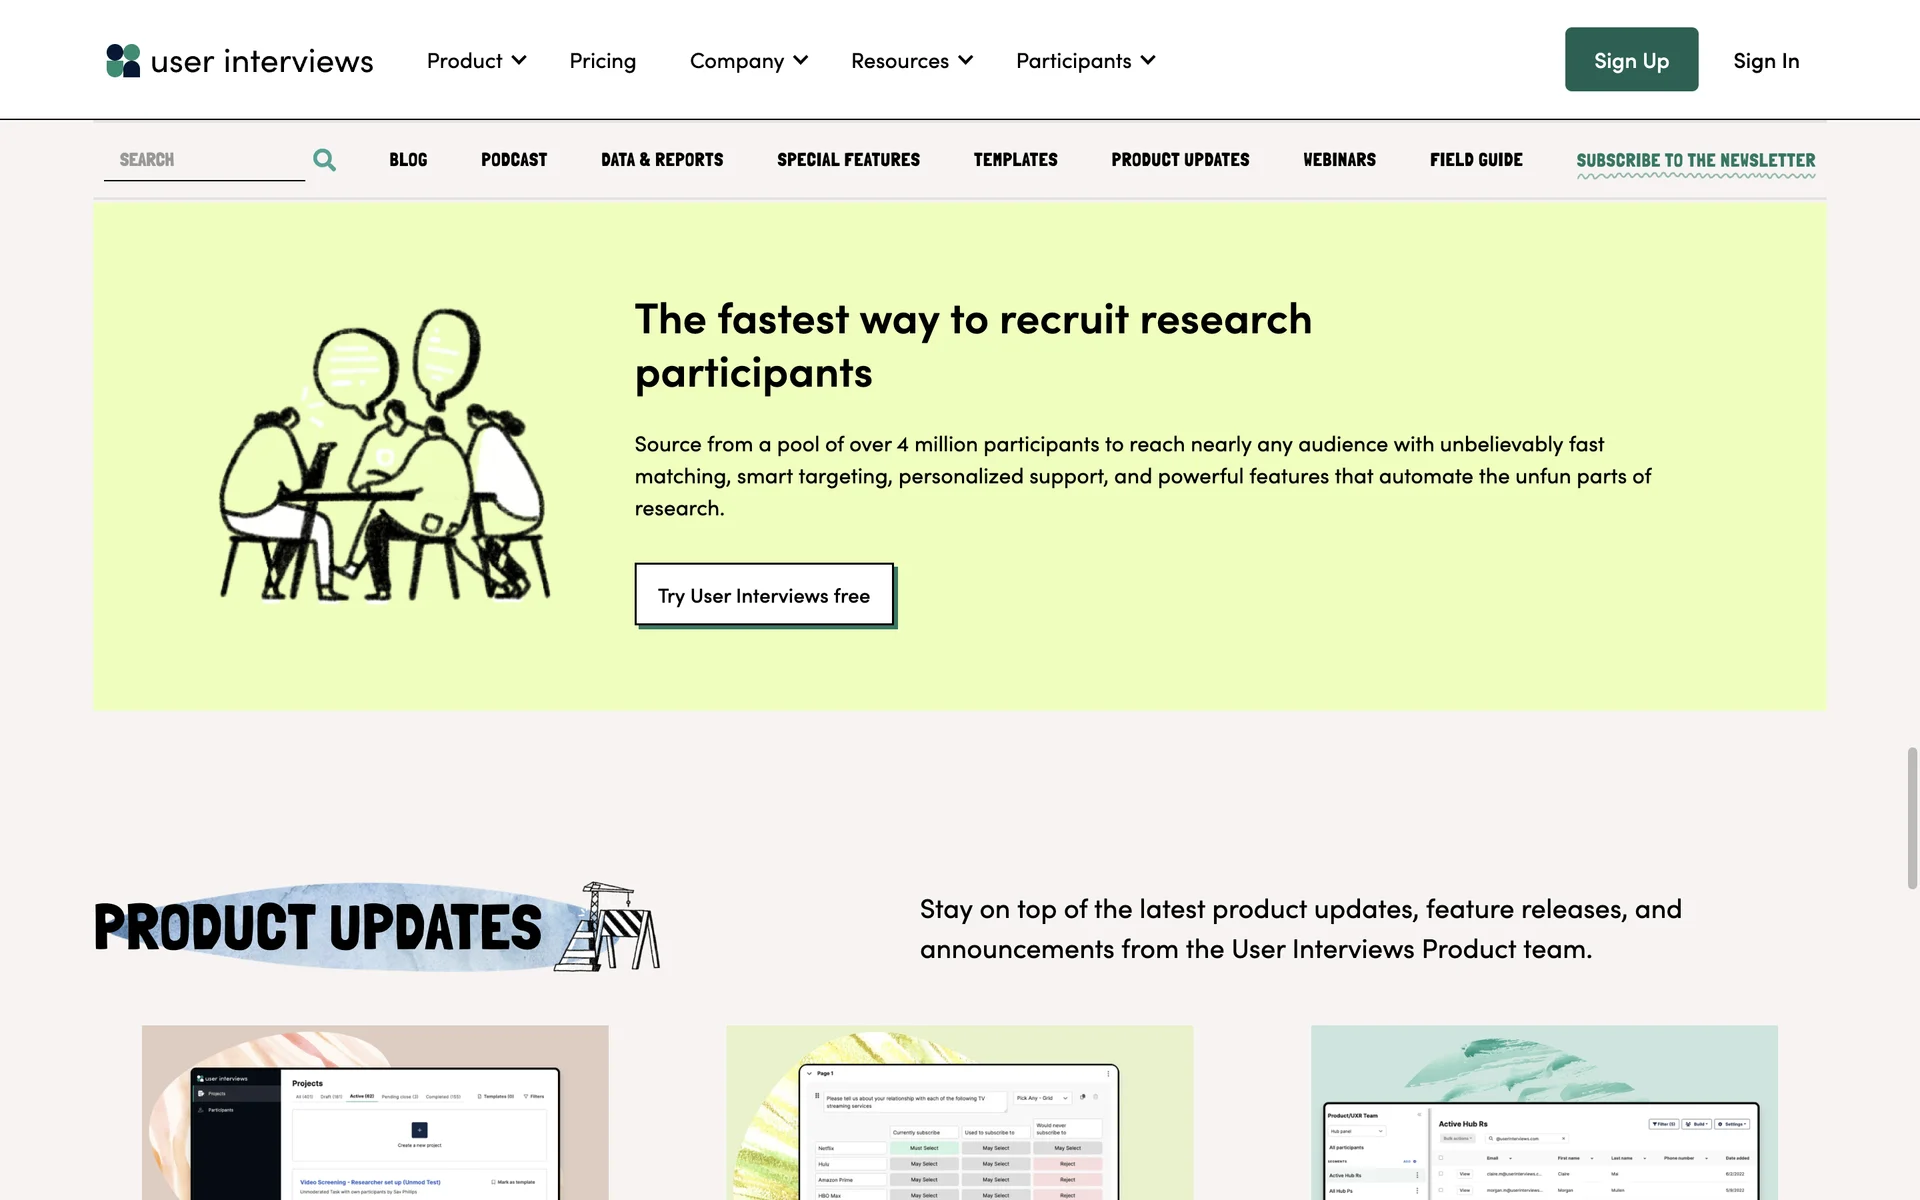
Task: Click the Sign Up button
Action: [x=1631, y=60]
